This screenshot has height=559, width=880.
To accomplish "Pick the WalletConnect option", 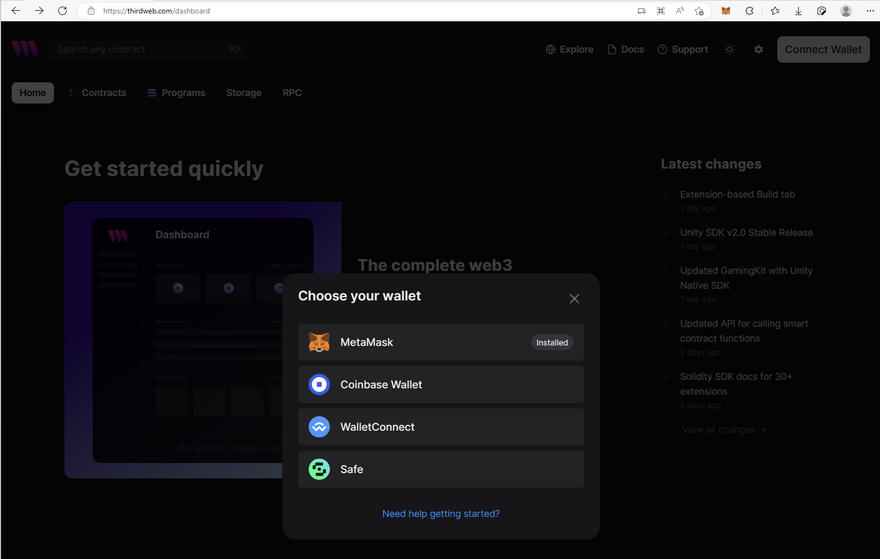I will [x=440, y=427].
